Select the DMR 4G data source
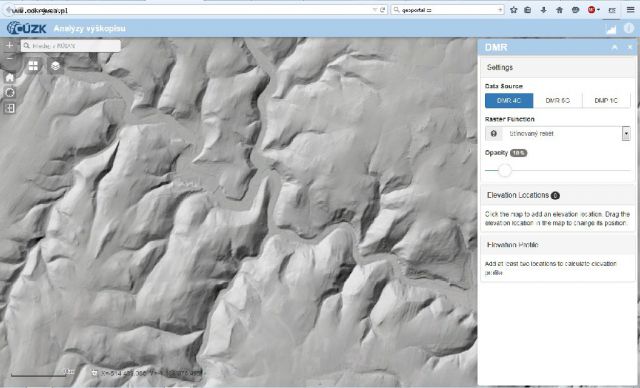This screenshot has width=640, height=388. click(x=509, y=100)
